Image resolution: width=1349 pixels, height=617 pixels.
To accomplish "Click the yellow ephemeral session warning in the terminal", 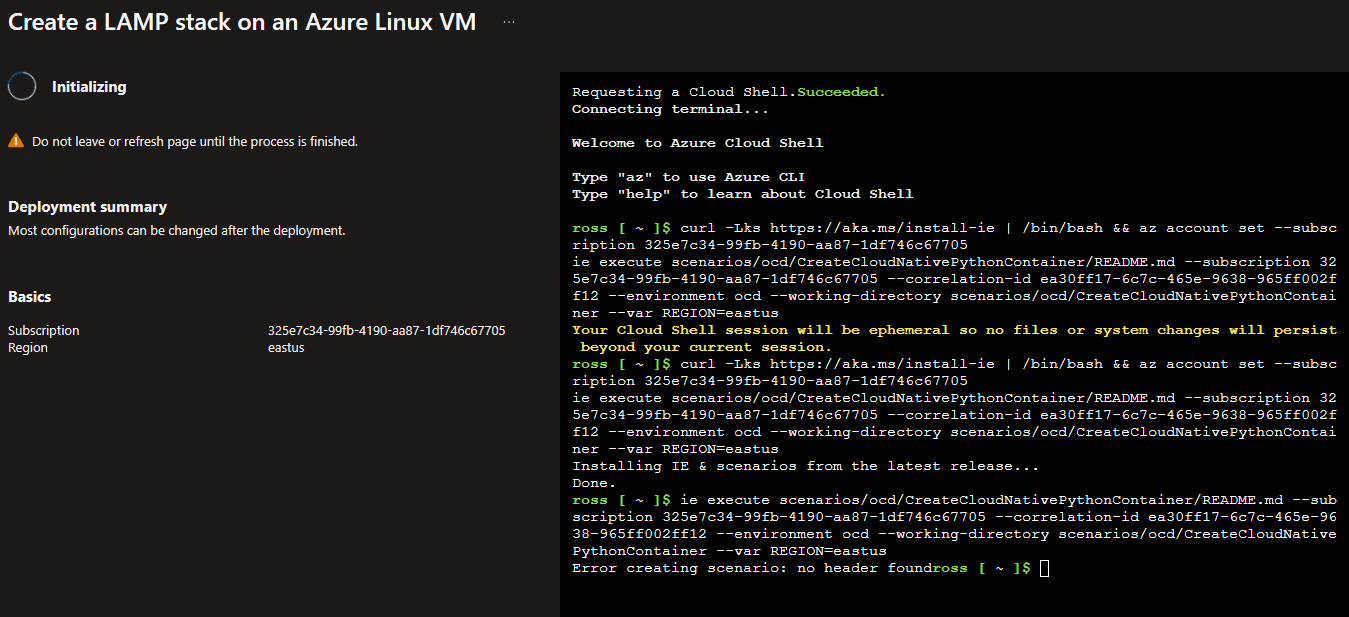I will pyautogui.click(x=954, y=338).
